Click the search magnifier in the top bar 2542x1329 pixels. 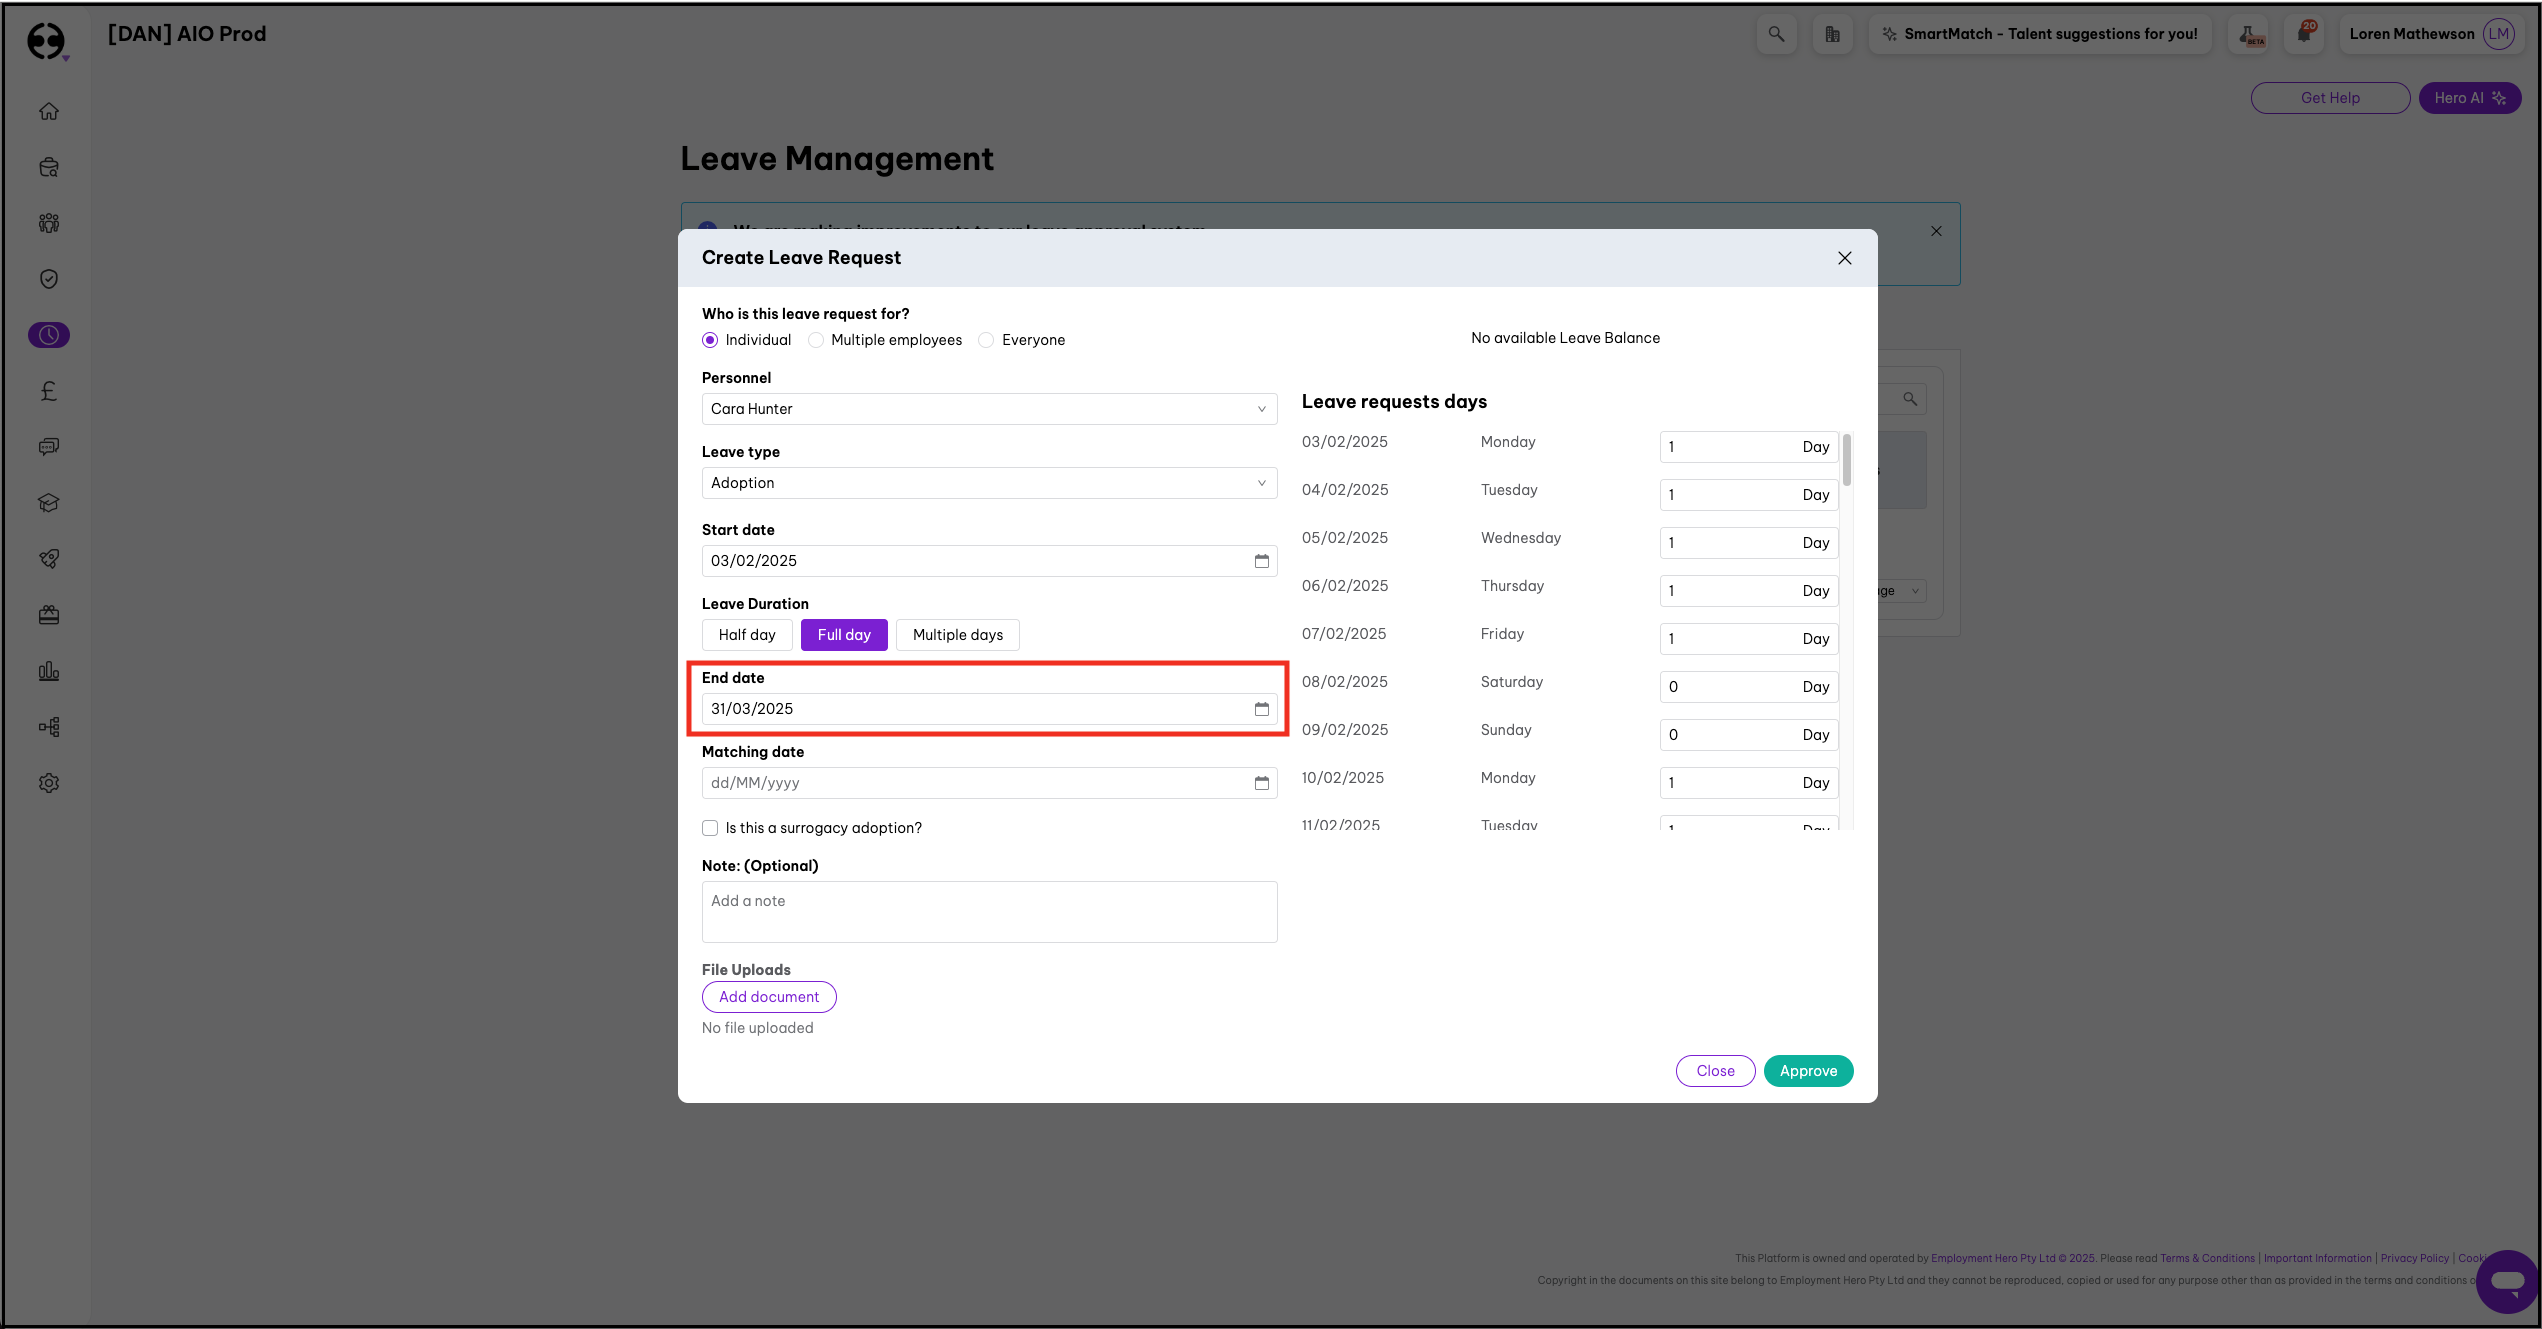[x=1776, y=34]
